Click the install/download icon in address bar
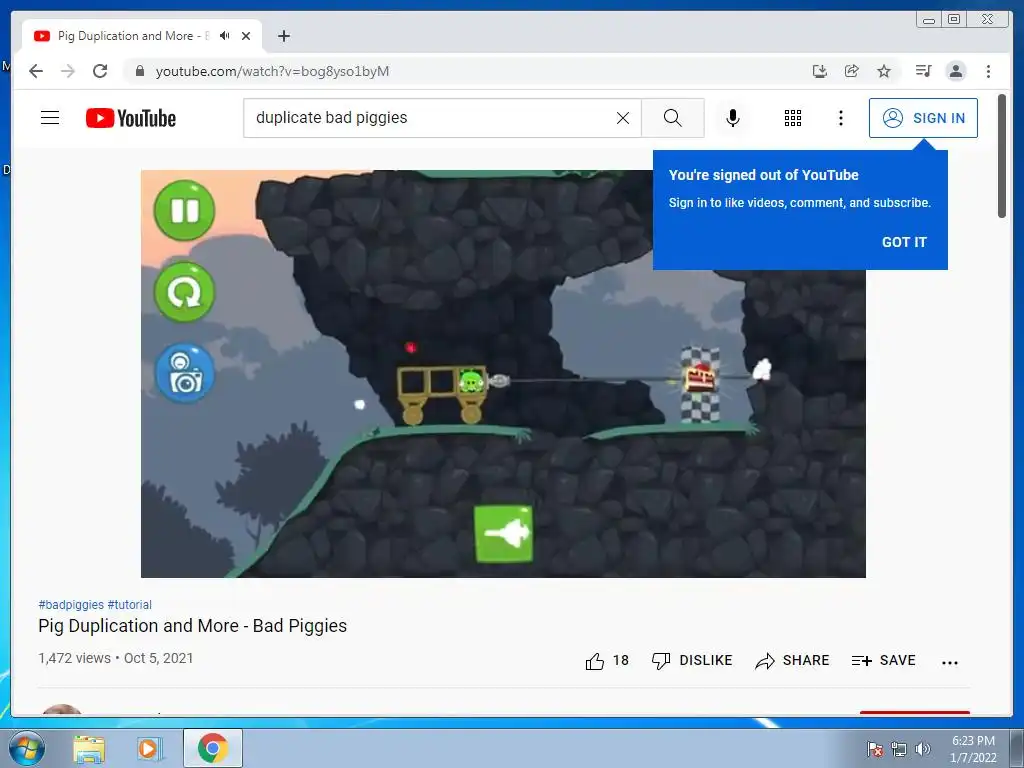The image size is (1024, 768). tap(820, 71)
